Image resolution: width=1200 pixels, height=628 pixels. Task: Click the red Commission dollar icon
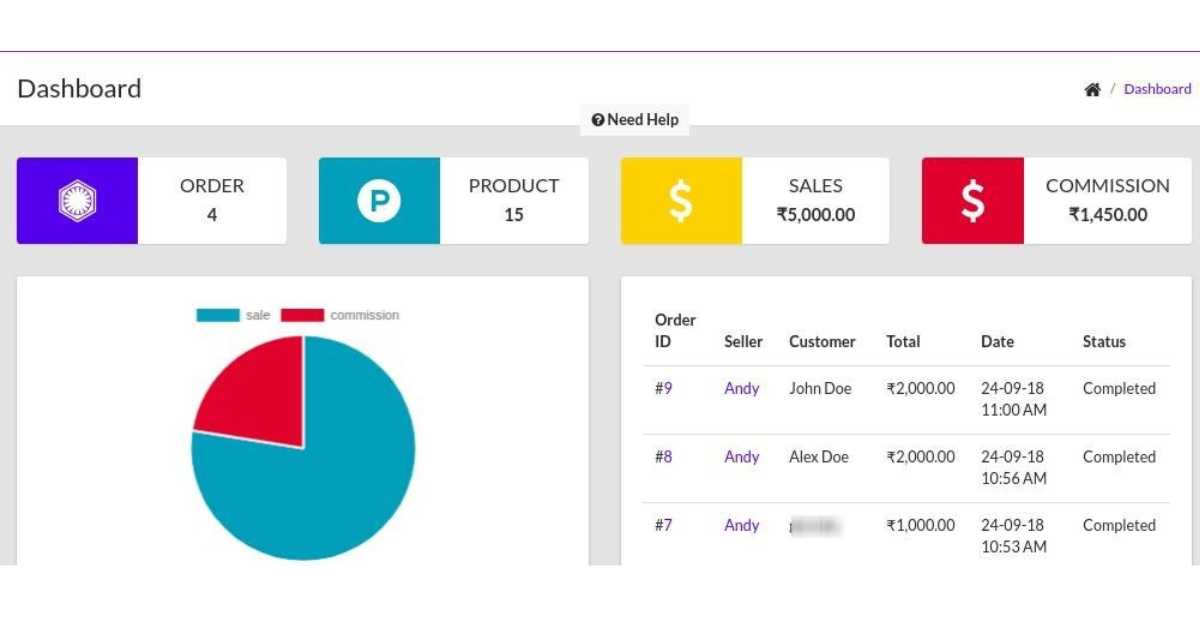click(x=973, y=200)
